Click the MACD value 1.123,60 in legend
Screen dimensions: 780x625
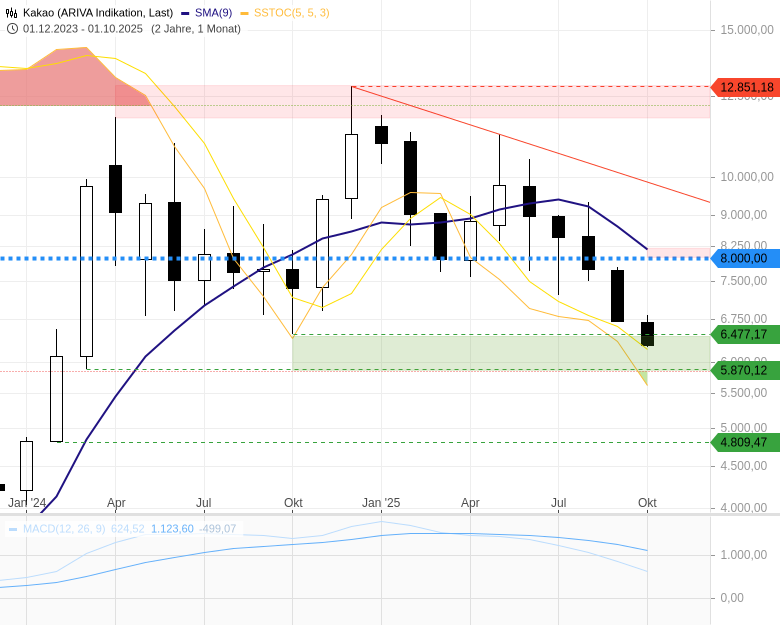coord(172,529)
